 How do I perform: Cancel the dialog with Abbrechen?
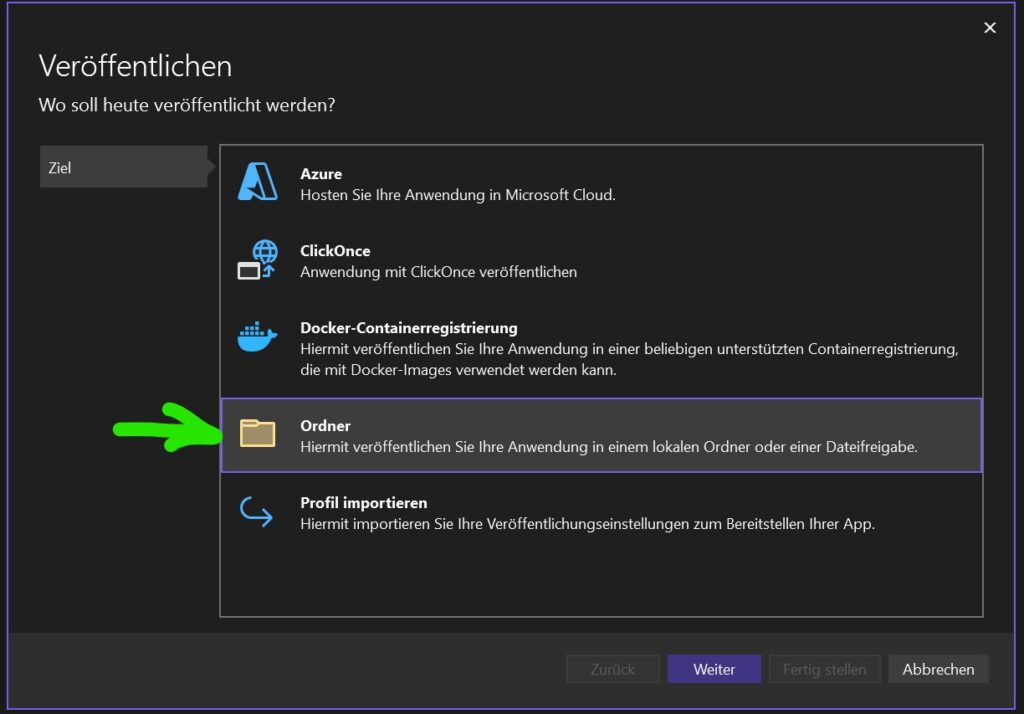pyautogui.click(x=938, y=669)
